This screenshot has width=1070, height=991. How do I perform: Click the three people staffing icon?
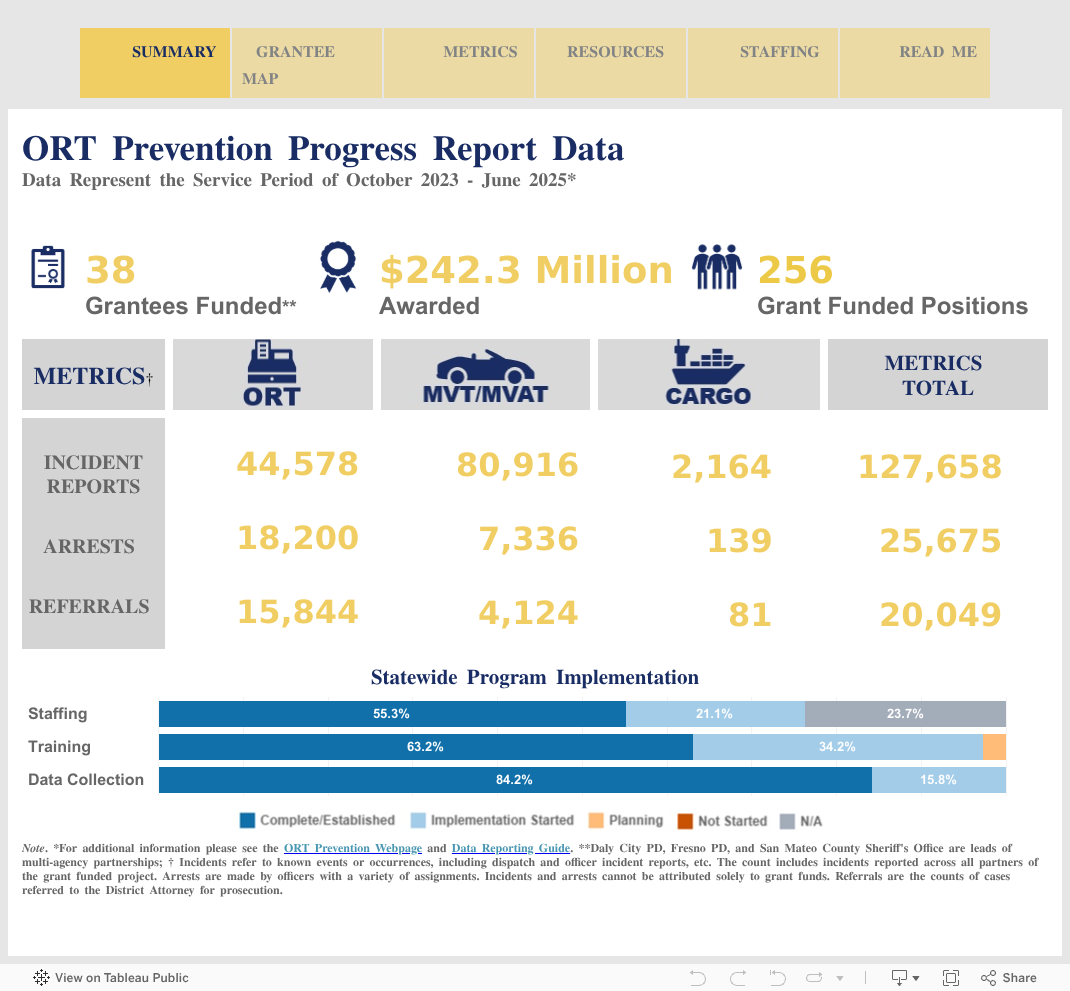[x=717, y=266]
